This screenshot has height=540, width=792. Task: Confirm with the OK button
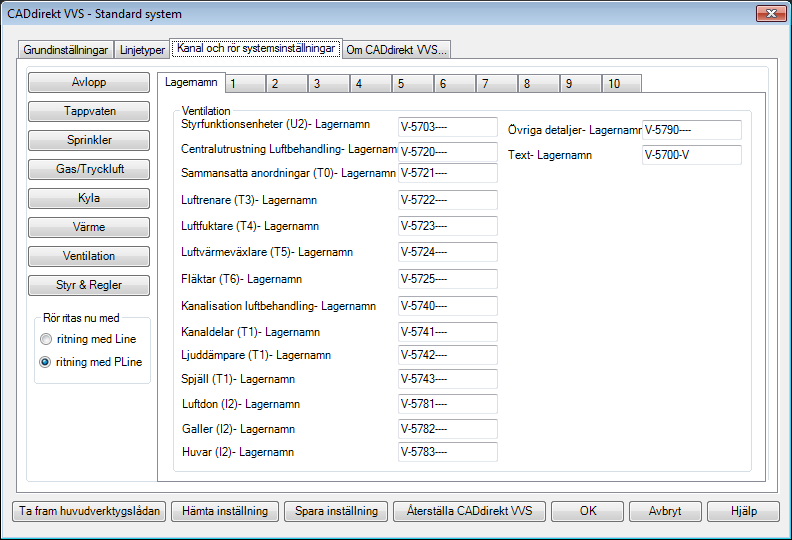588,511
